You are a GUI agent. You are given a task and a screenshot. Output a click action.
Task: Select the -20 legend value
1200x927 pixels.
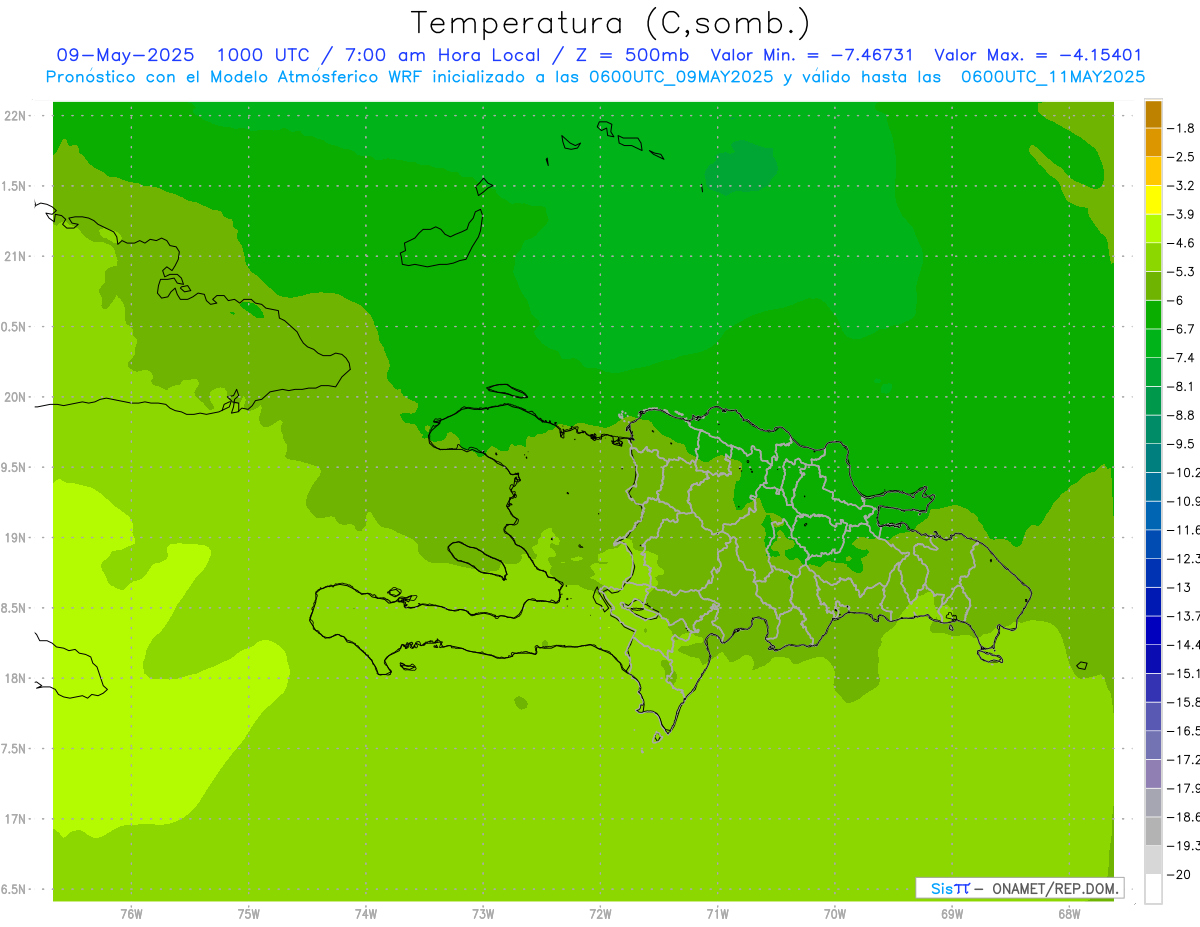pyautogui.click(x=1180, y=874)
